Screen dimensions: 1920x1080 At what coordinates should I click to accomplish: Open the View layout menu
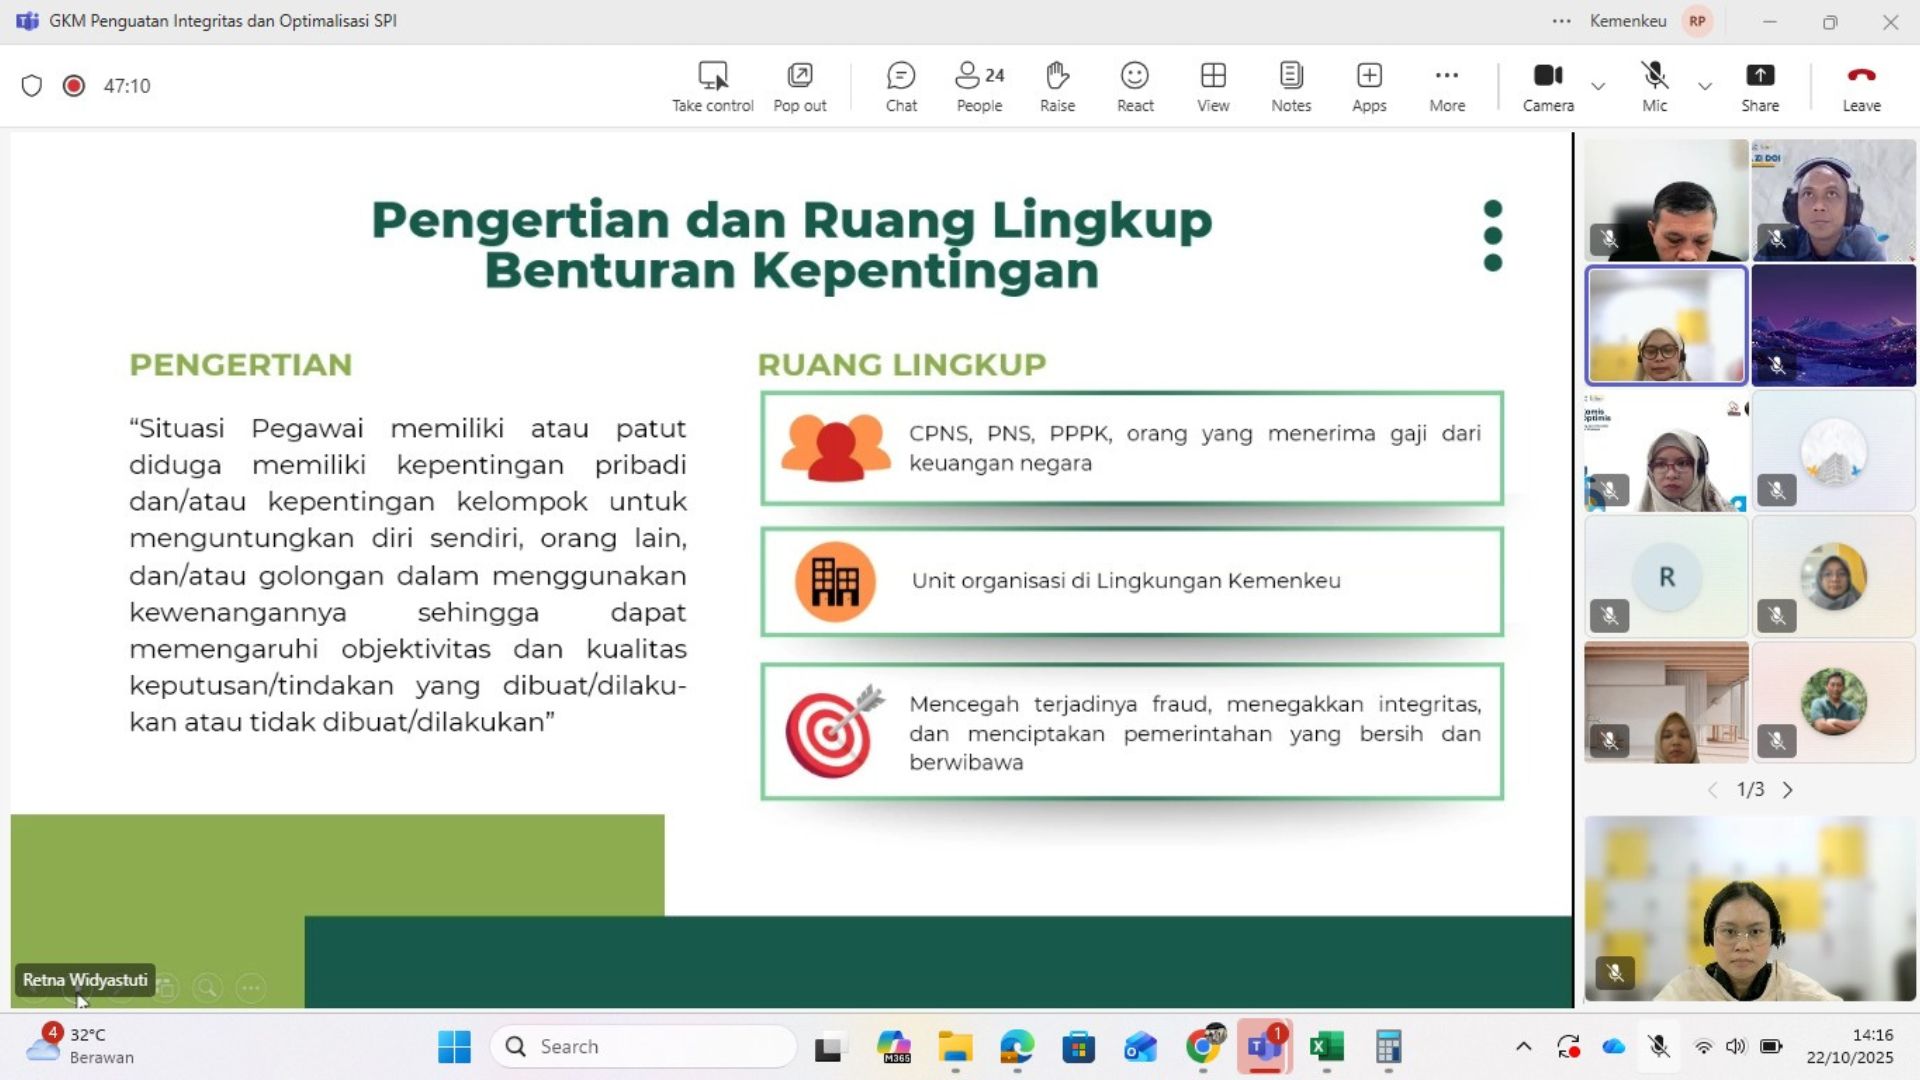pos(1213,86)
